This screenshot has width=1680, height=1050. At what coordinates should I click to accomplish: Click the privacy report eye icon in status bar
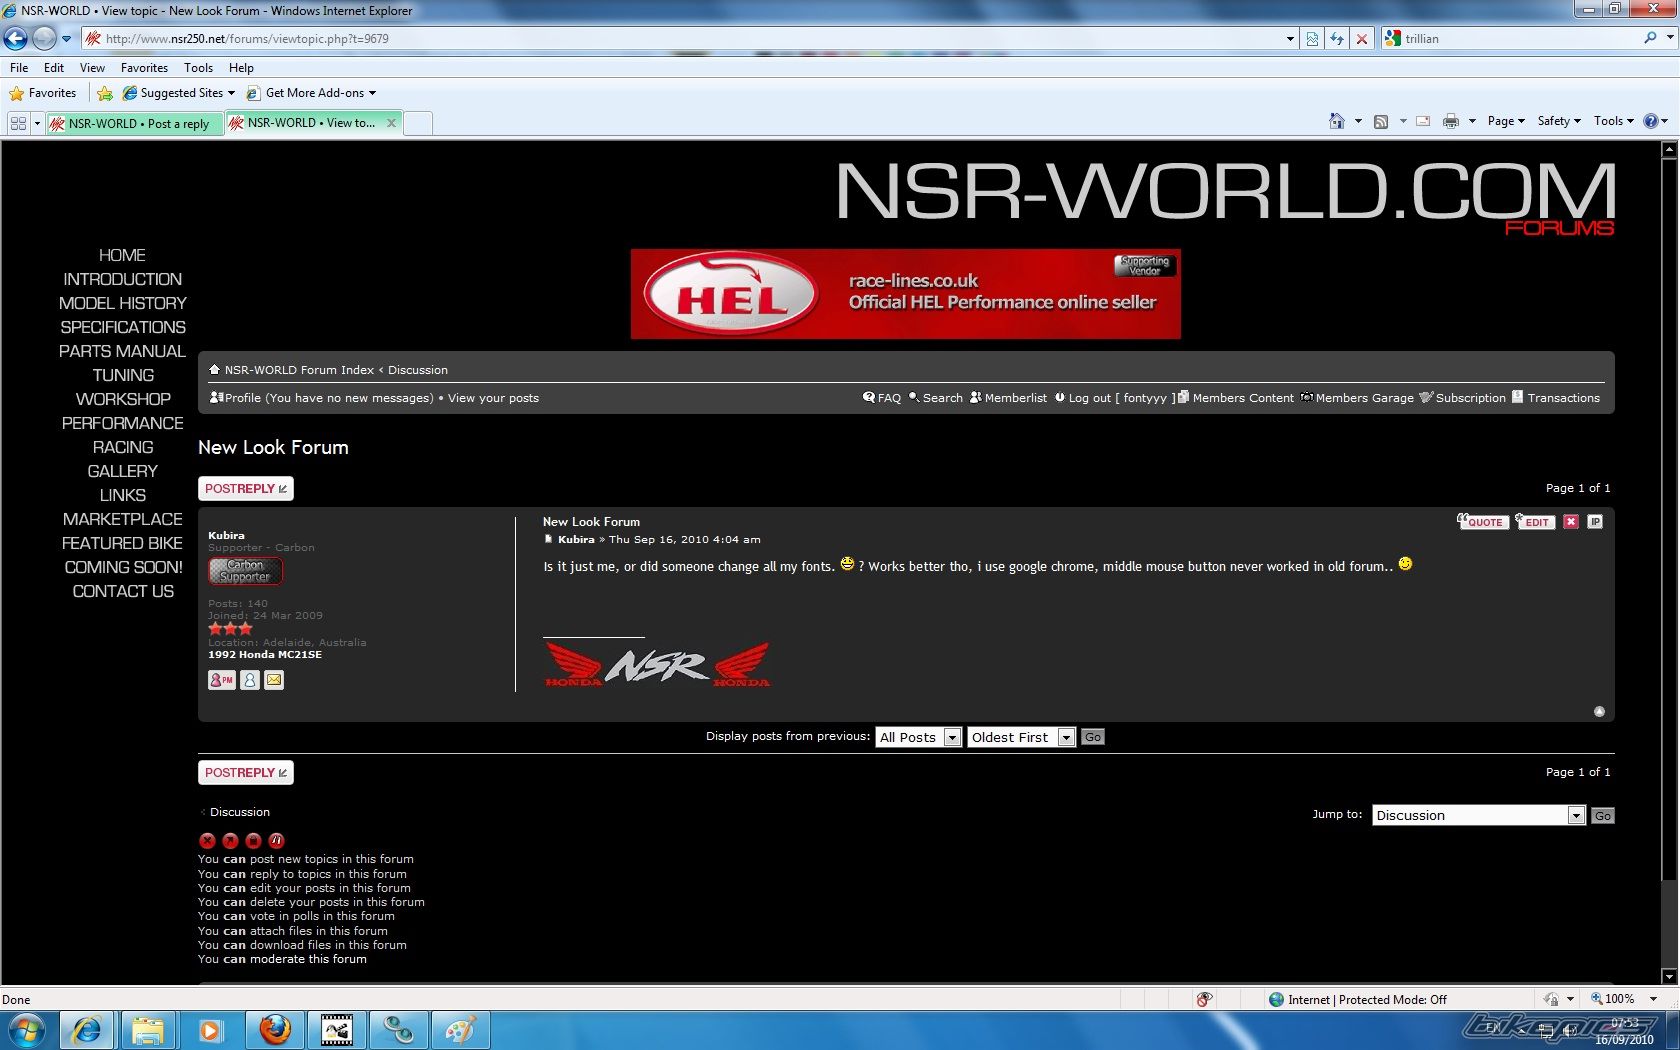click(x=1204, y=999)
